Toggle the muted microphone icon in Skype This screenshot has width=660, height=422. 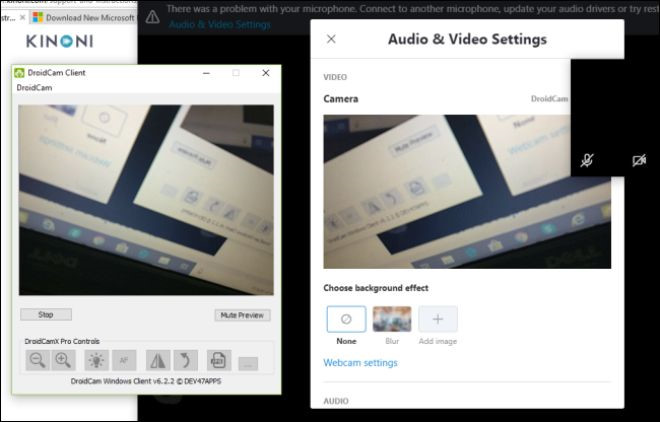click(x=588, y=161)
